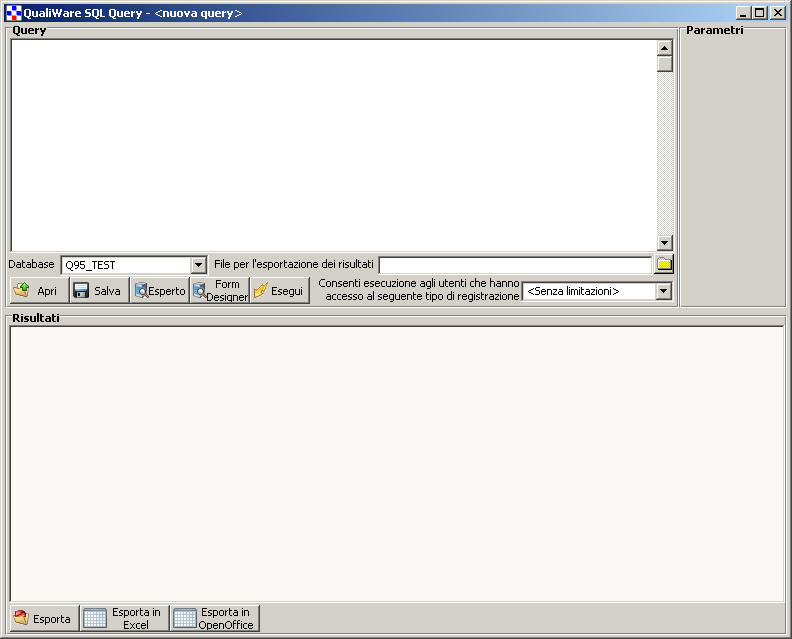Viewport: 792px width, 639px height.
Task: Click the Apri open query button
Action: pyautogui.click(x=39, y=291)
